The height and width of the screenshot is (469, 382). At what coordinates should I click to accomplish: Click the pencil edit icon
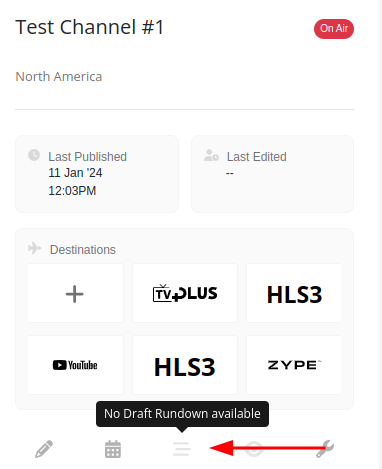(x=44, y=449)
